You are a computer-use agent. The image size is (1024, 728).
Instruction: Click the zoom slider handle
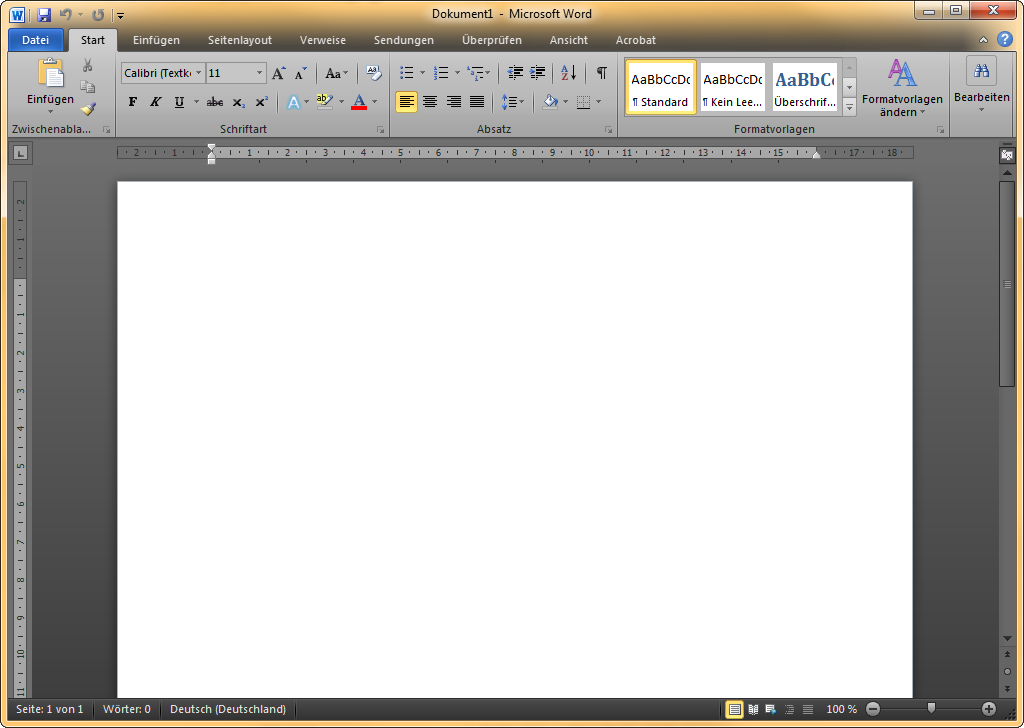coord(931,709)
